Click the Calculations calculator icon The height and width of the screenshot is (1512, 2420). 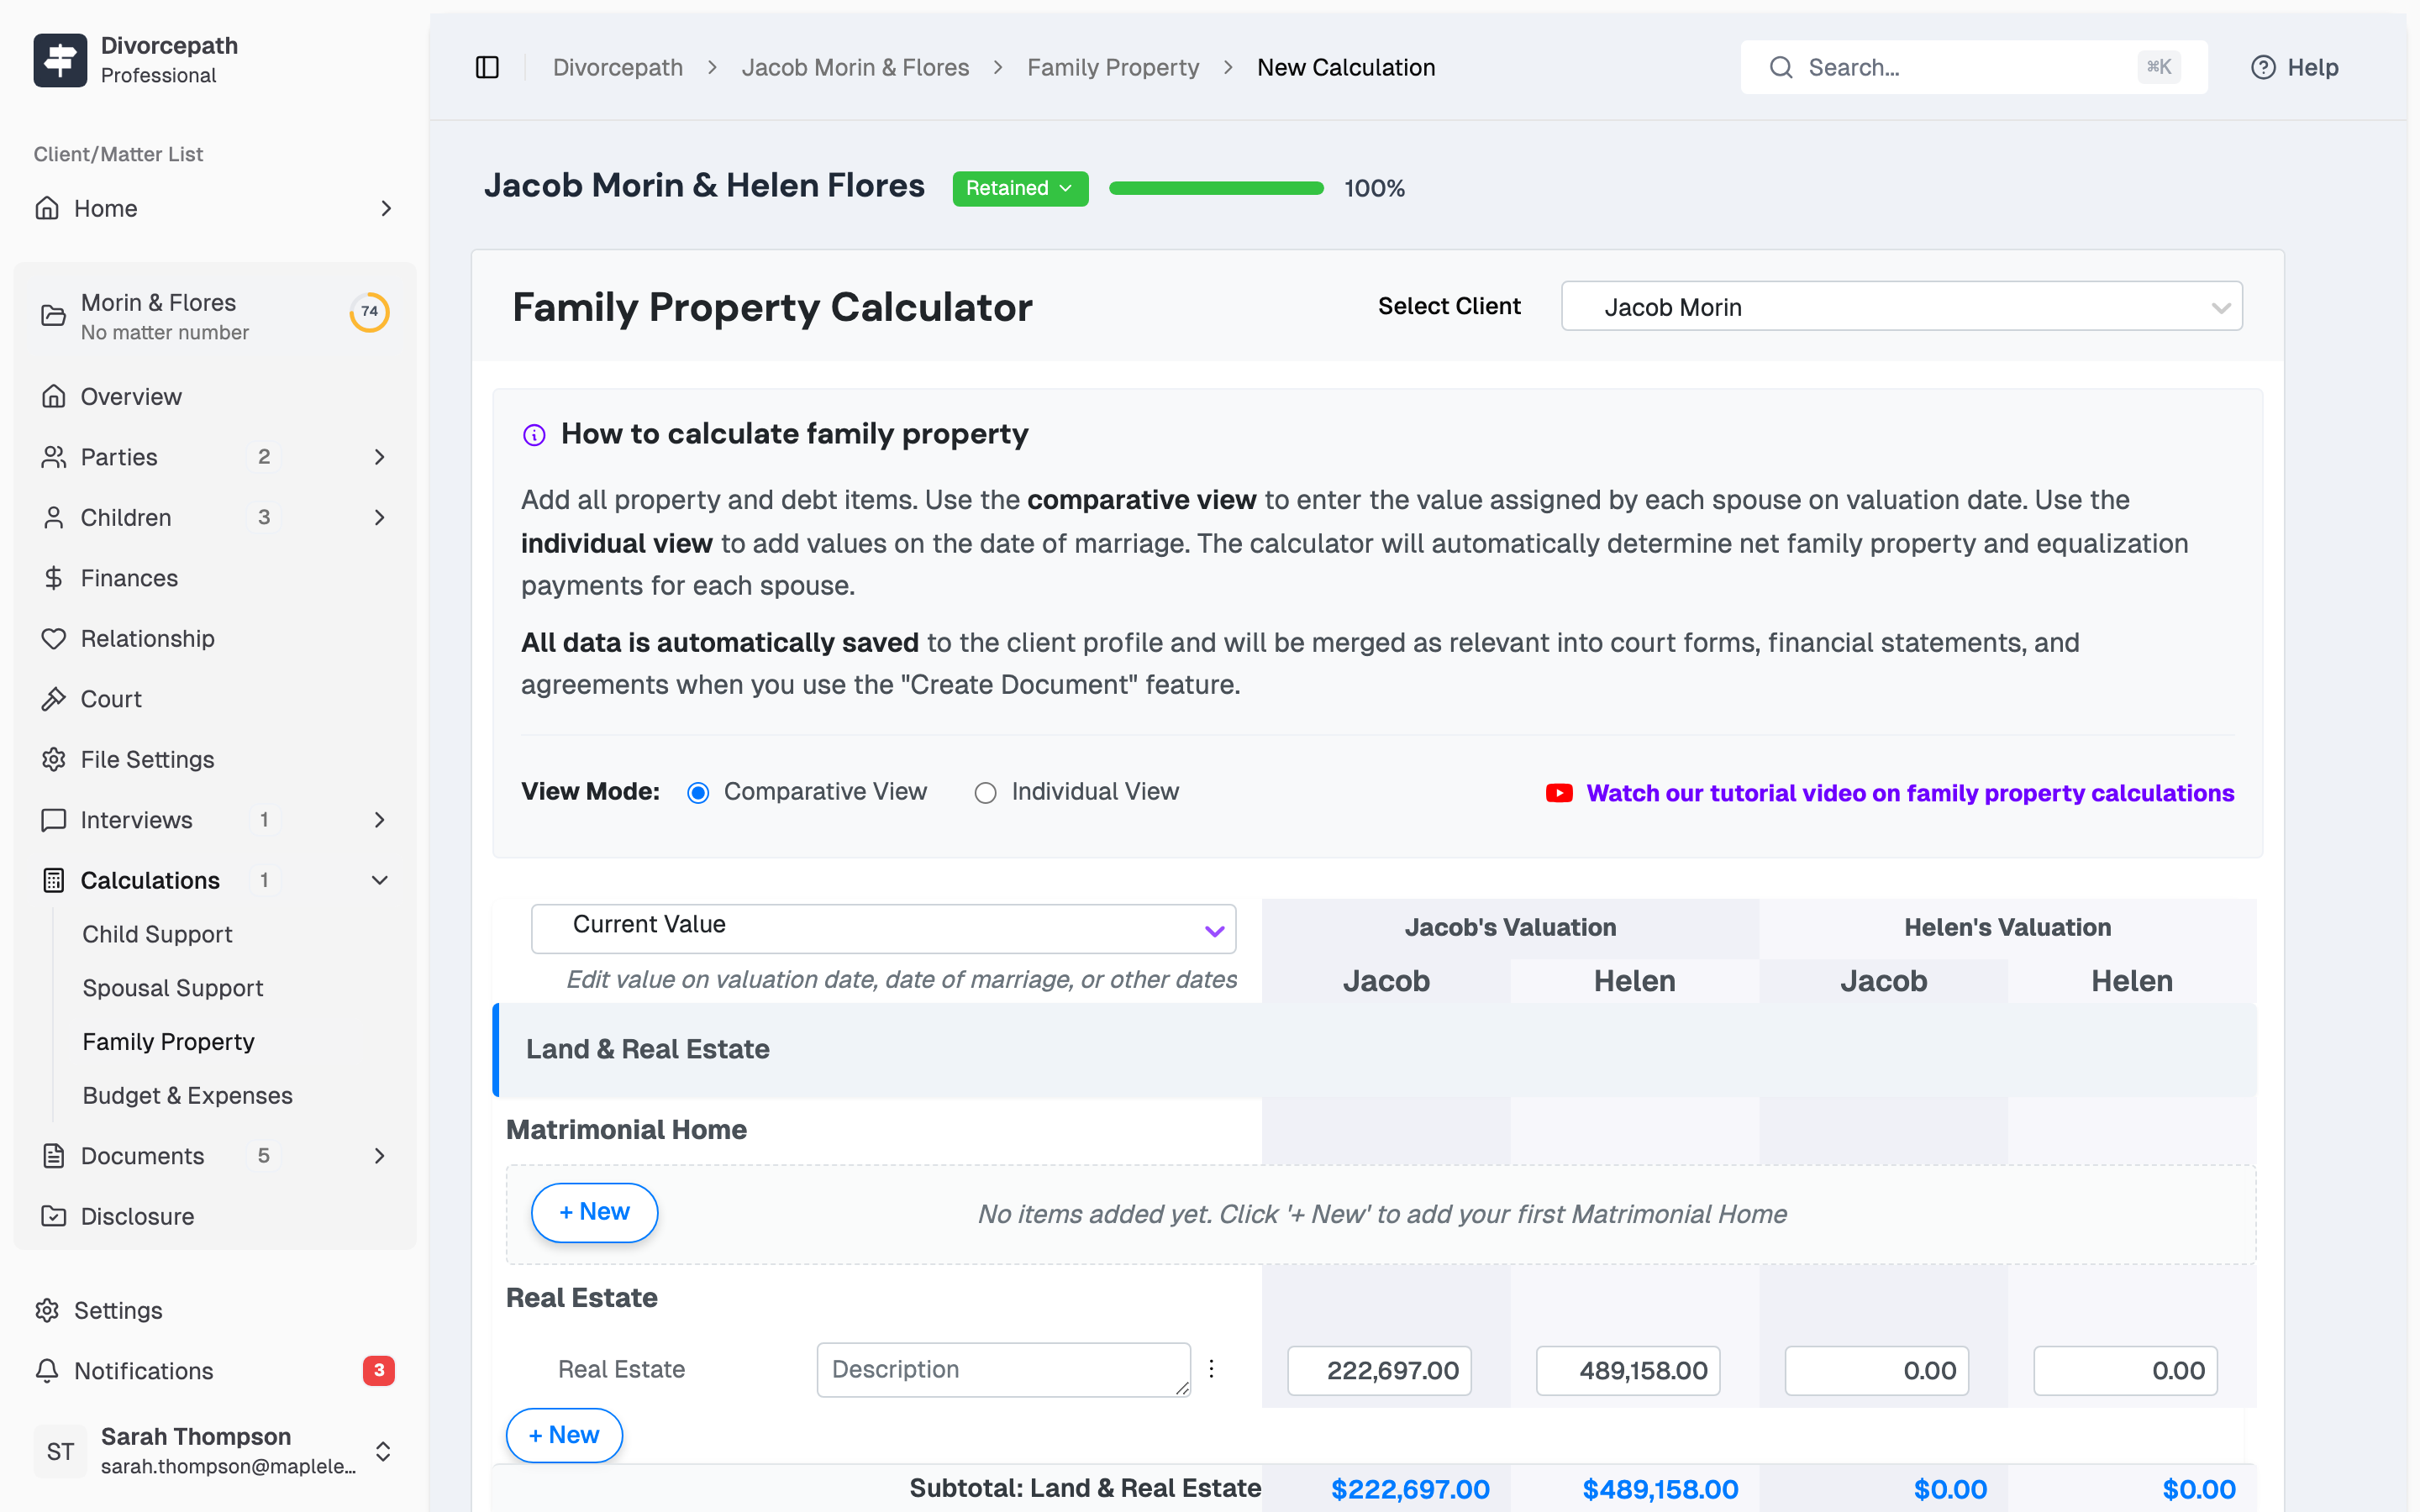coord(55,880)
